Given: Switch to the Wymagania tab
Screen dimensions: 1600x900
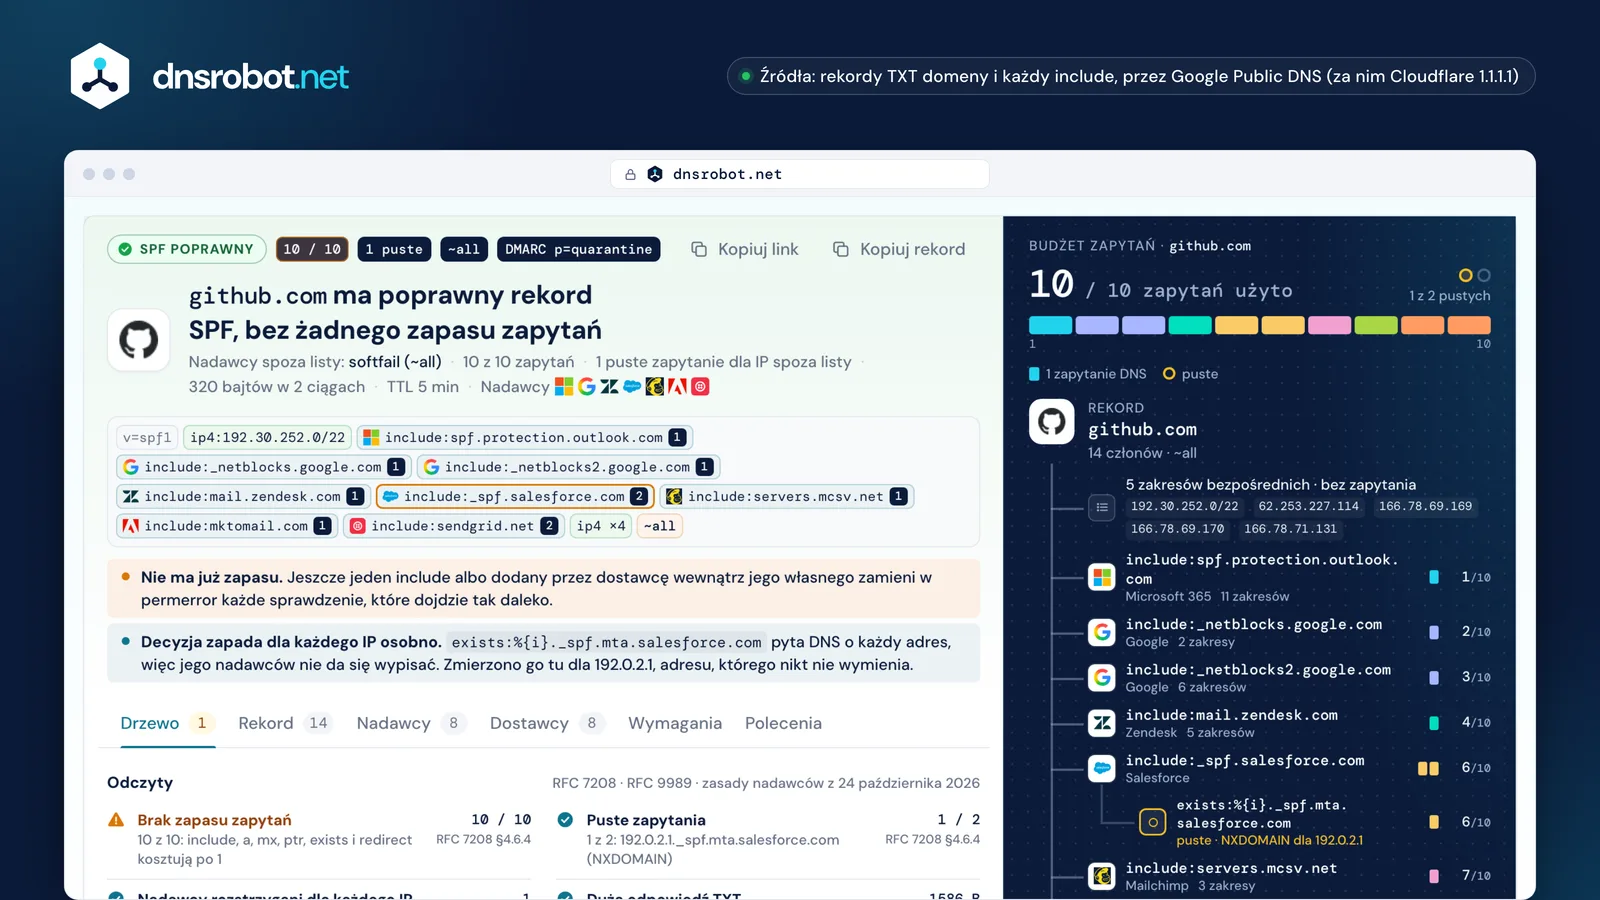Looking at the screenshot, I should coord(675,723).
